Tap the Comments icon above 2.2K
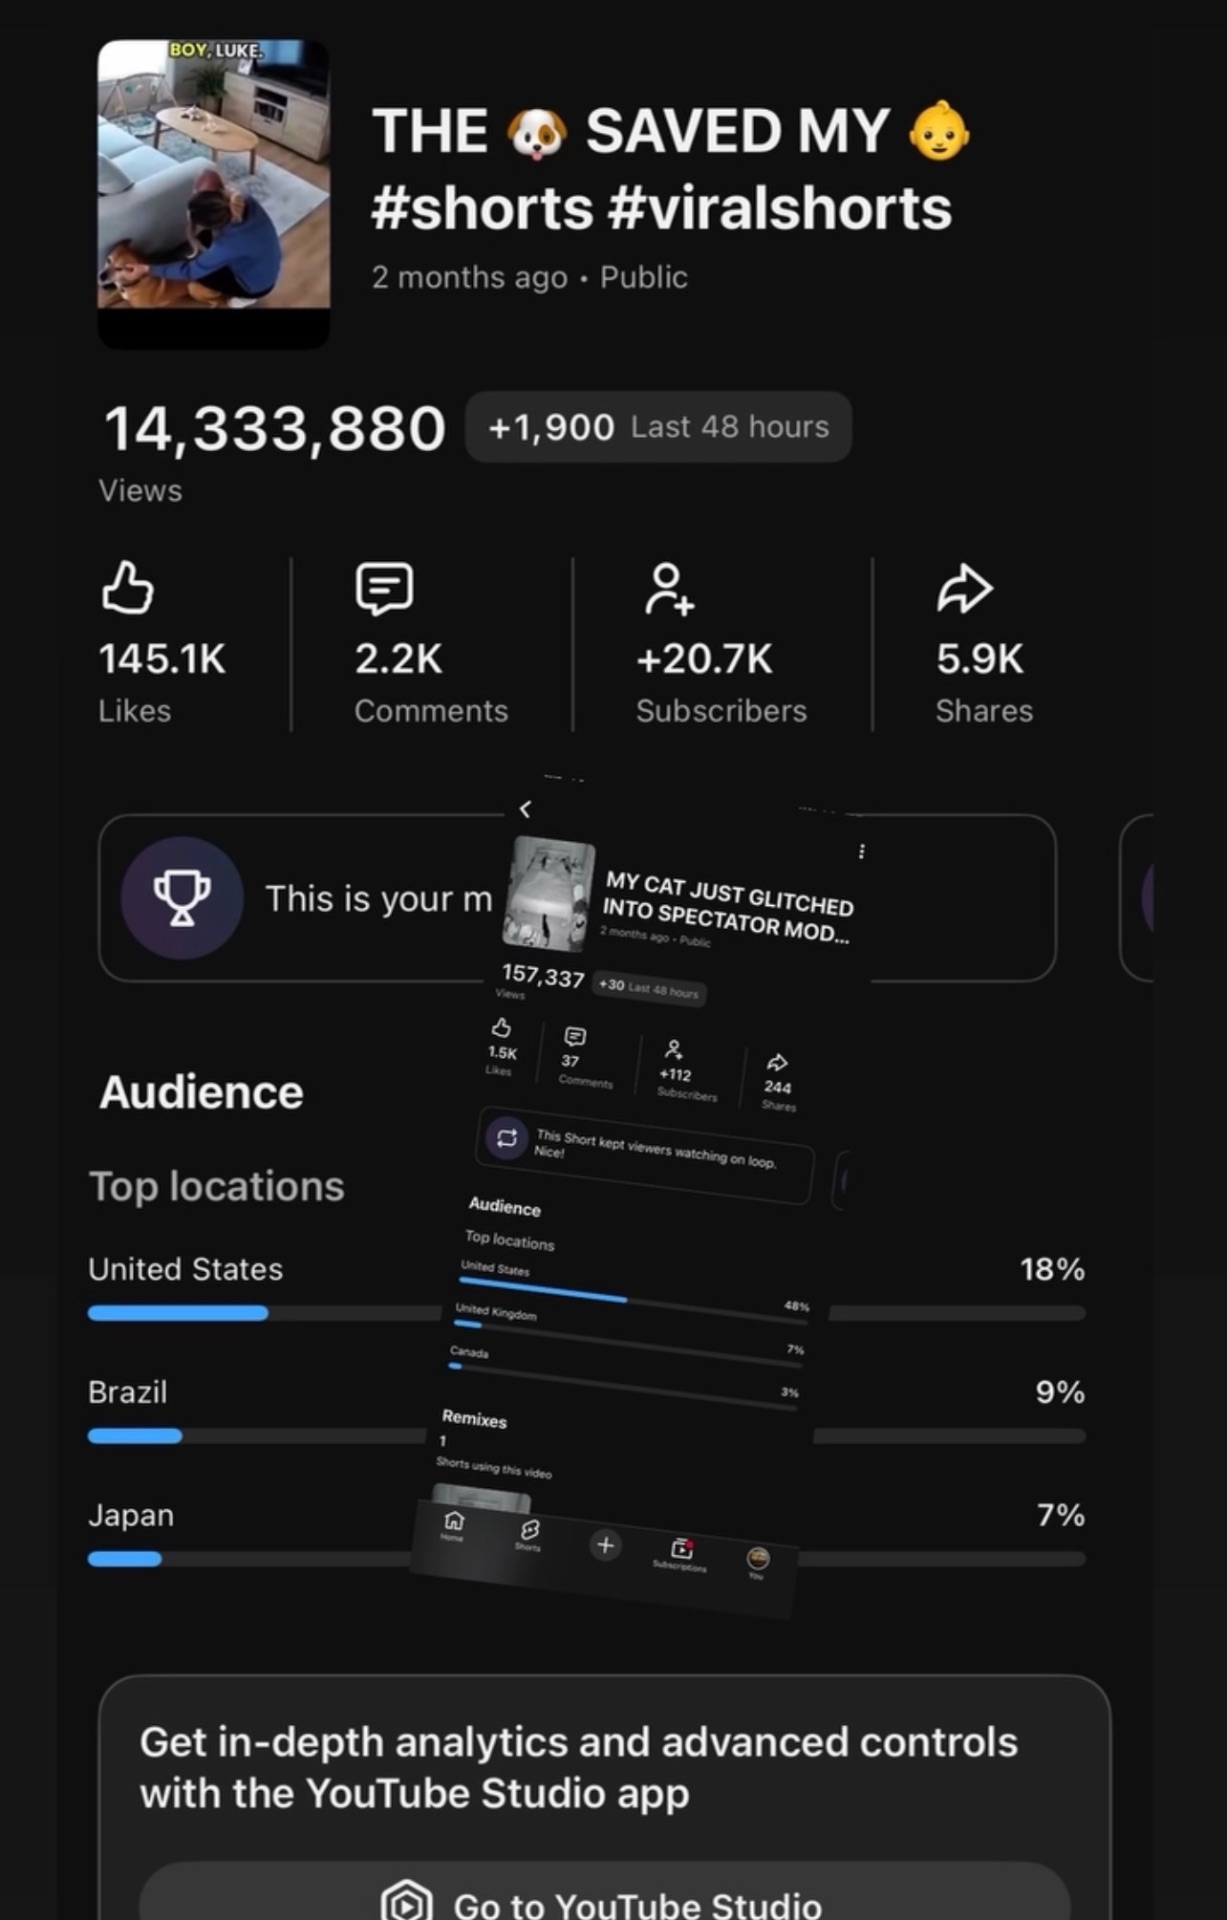 click(384, 588)
